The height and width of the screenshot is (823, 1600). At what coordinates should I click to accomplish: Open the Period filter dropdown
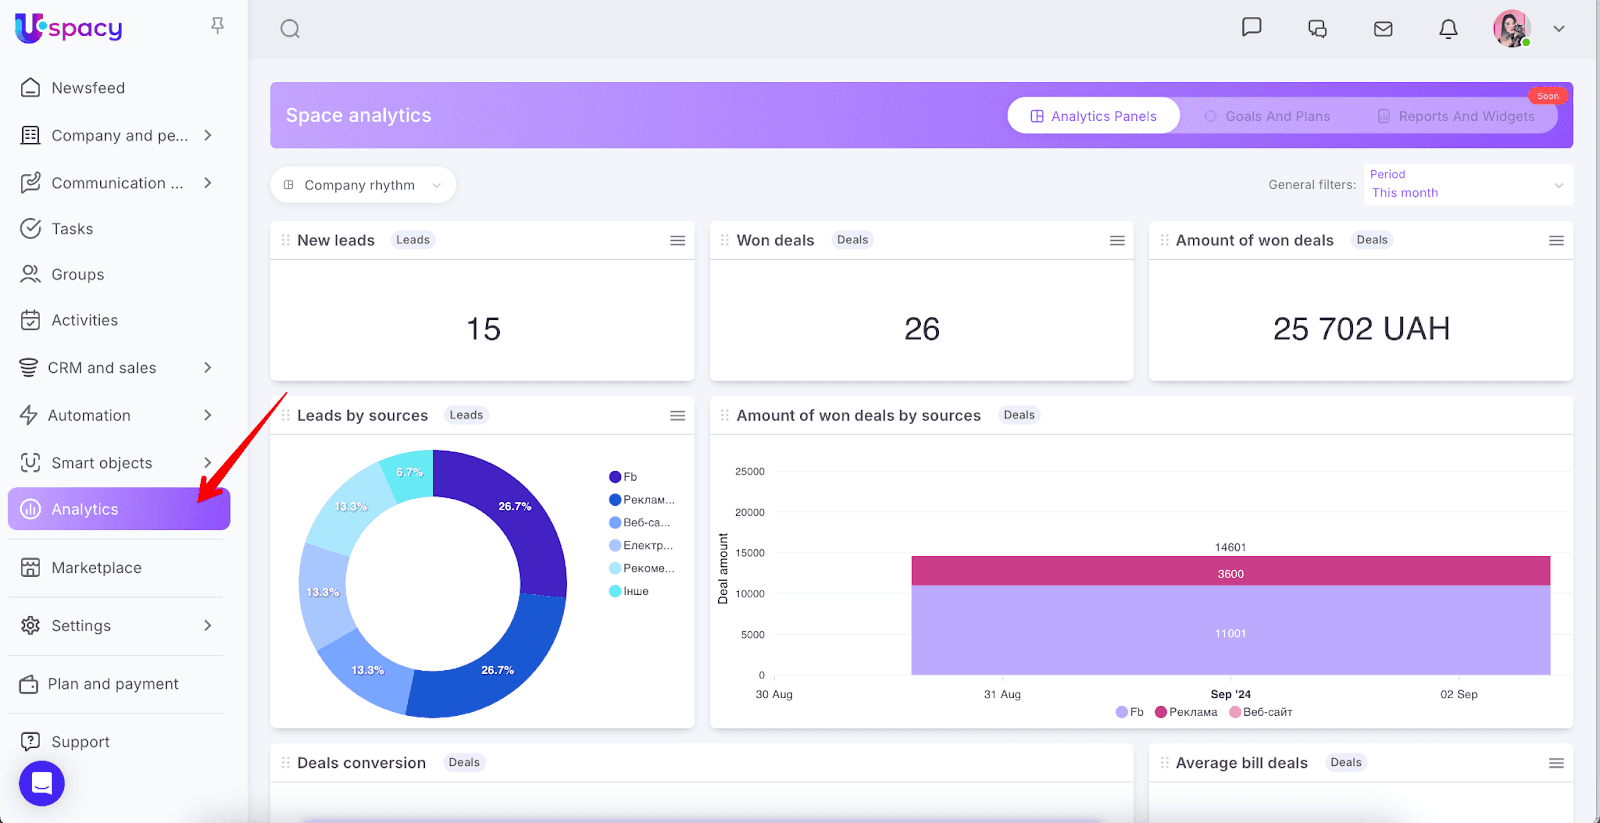coord(1467,185)
